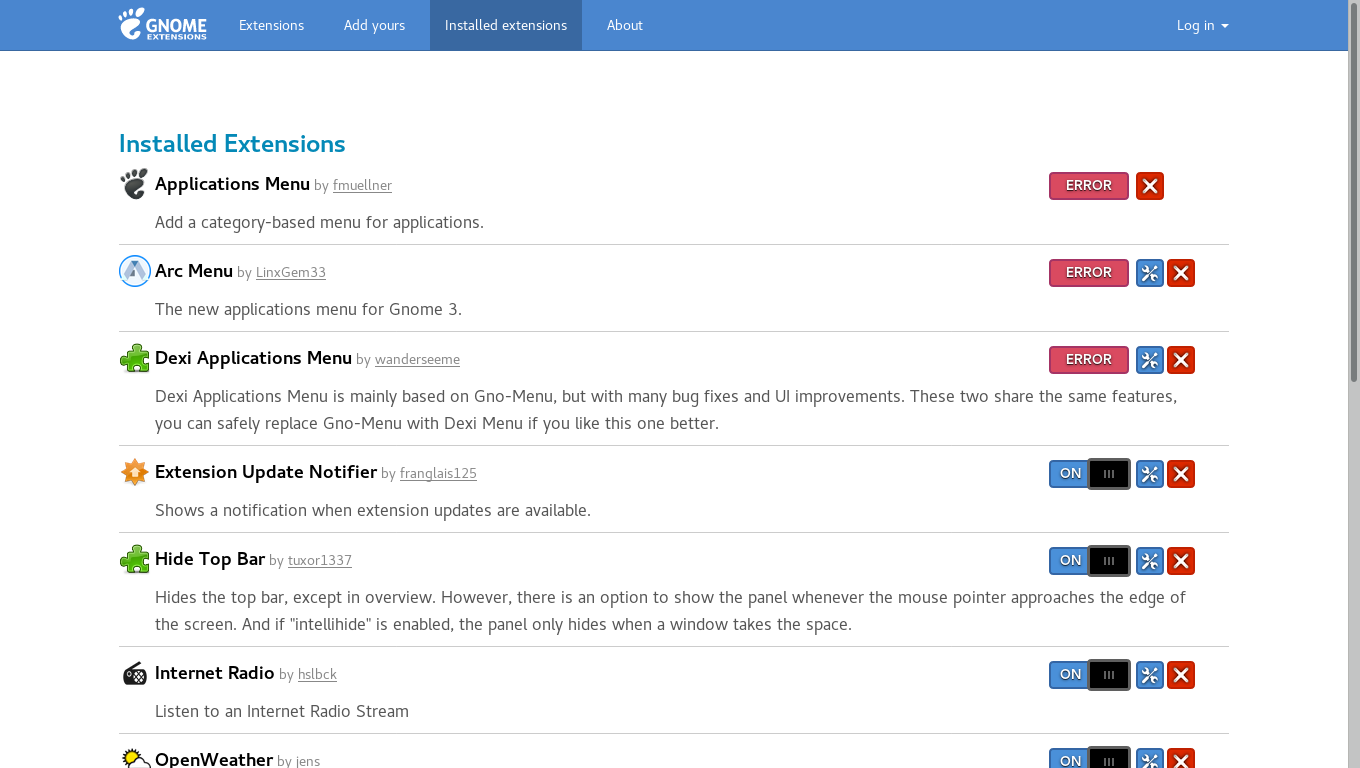1360x768 pixels.
Task: Open the Internet Radio title link
Action: tap(215, 673)
